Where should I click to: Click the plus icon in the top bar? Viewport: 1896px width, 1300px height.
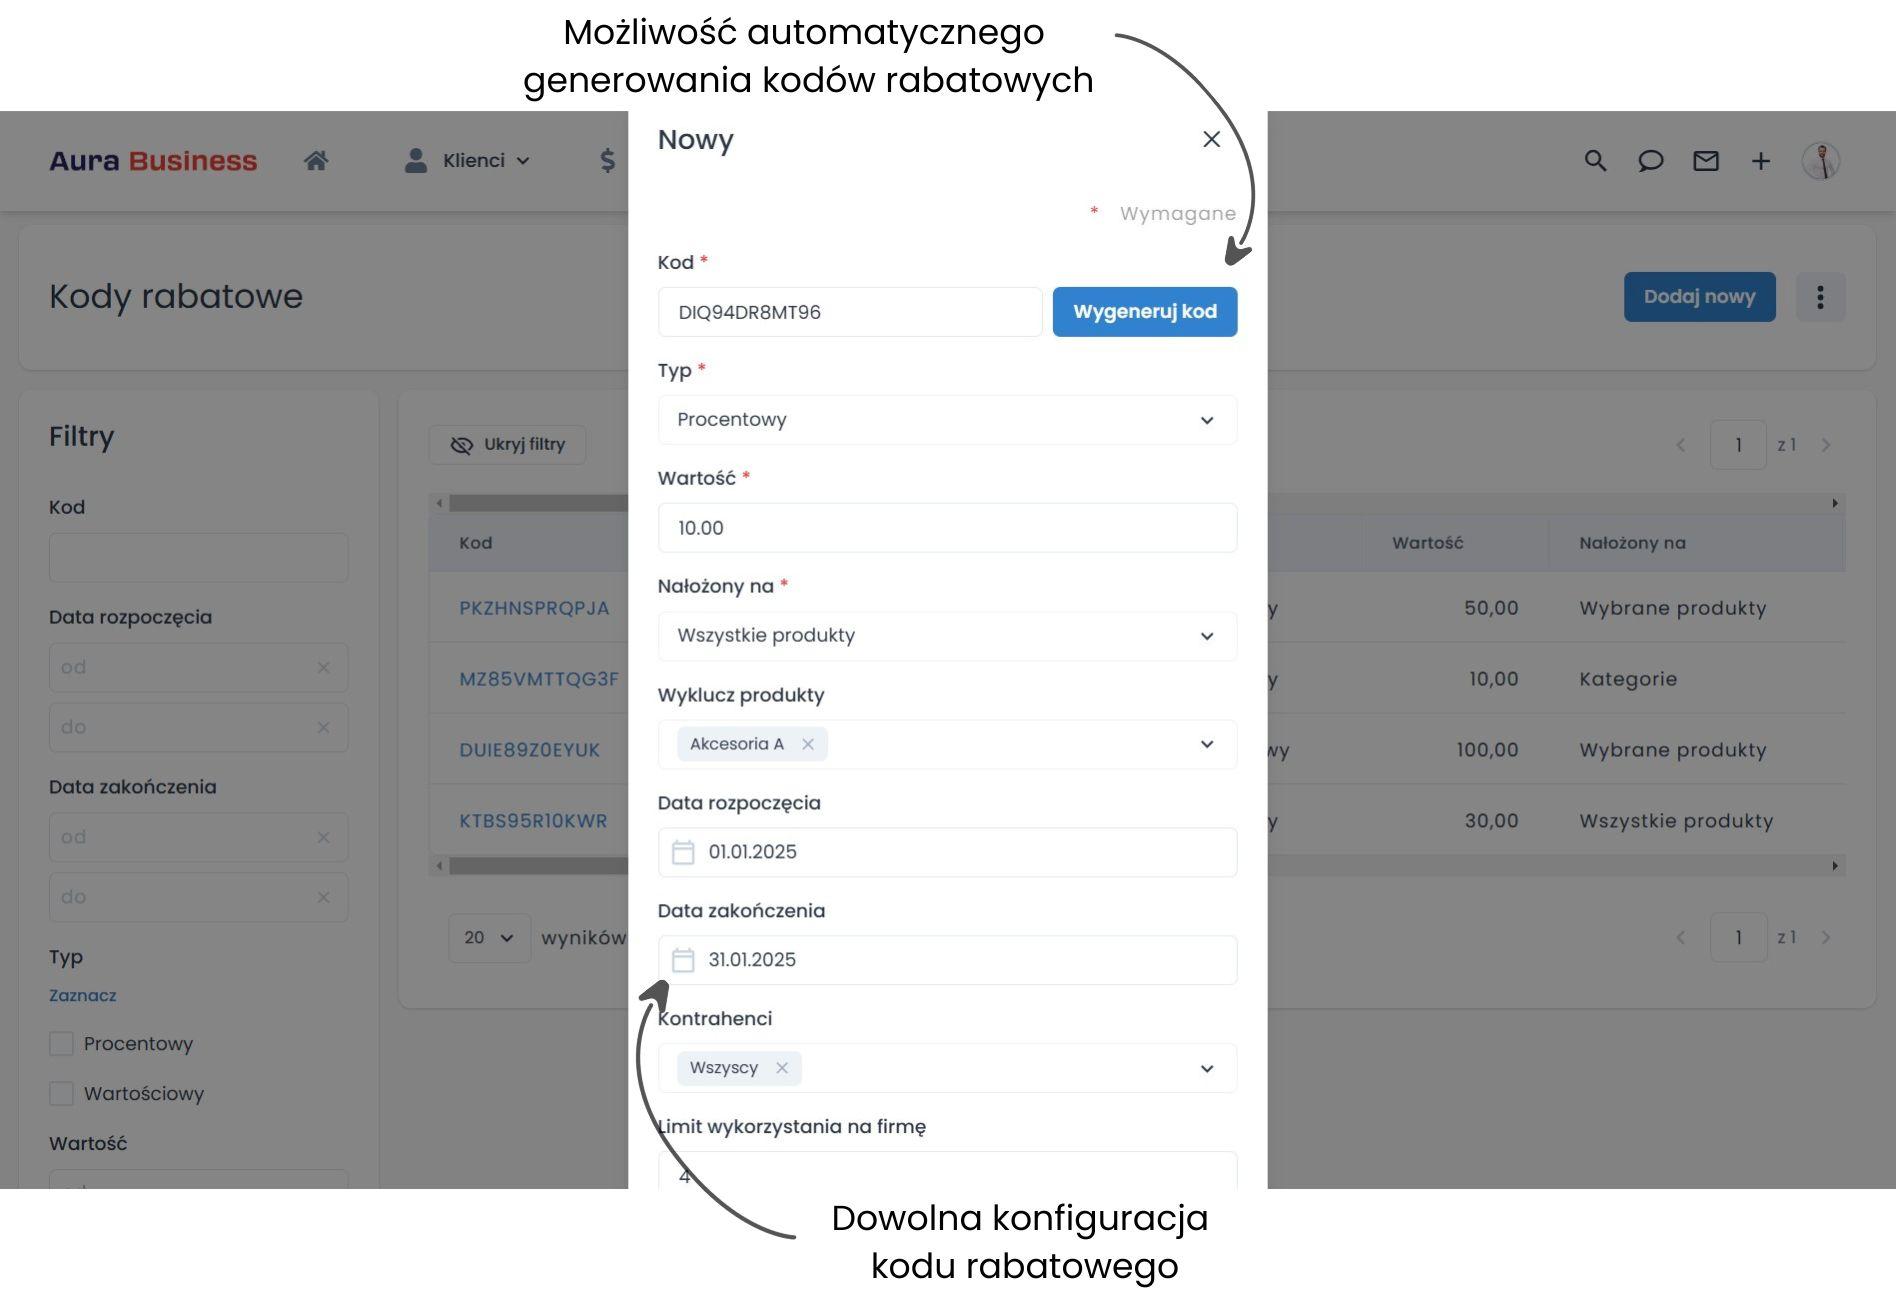point(1760,161)
